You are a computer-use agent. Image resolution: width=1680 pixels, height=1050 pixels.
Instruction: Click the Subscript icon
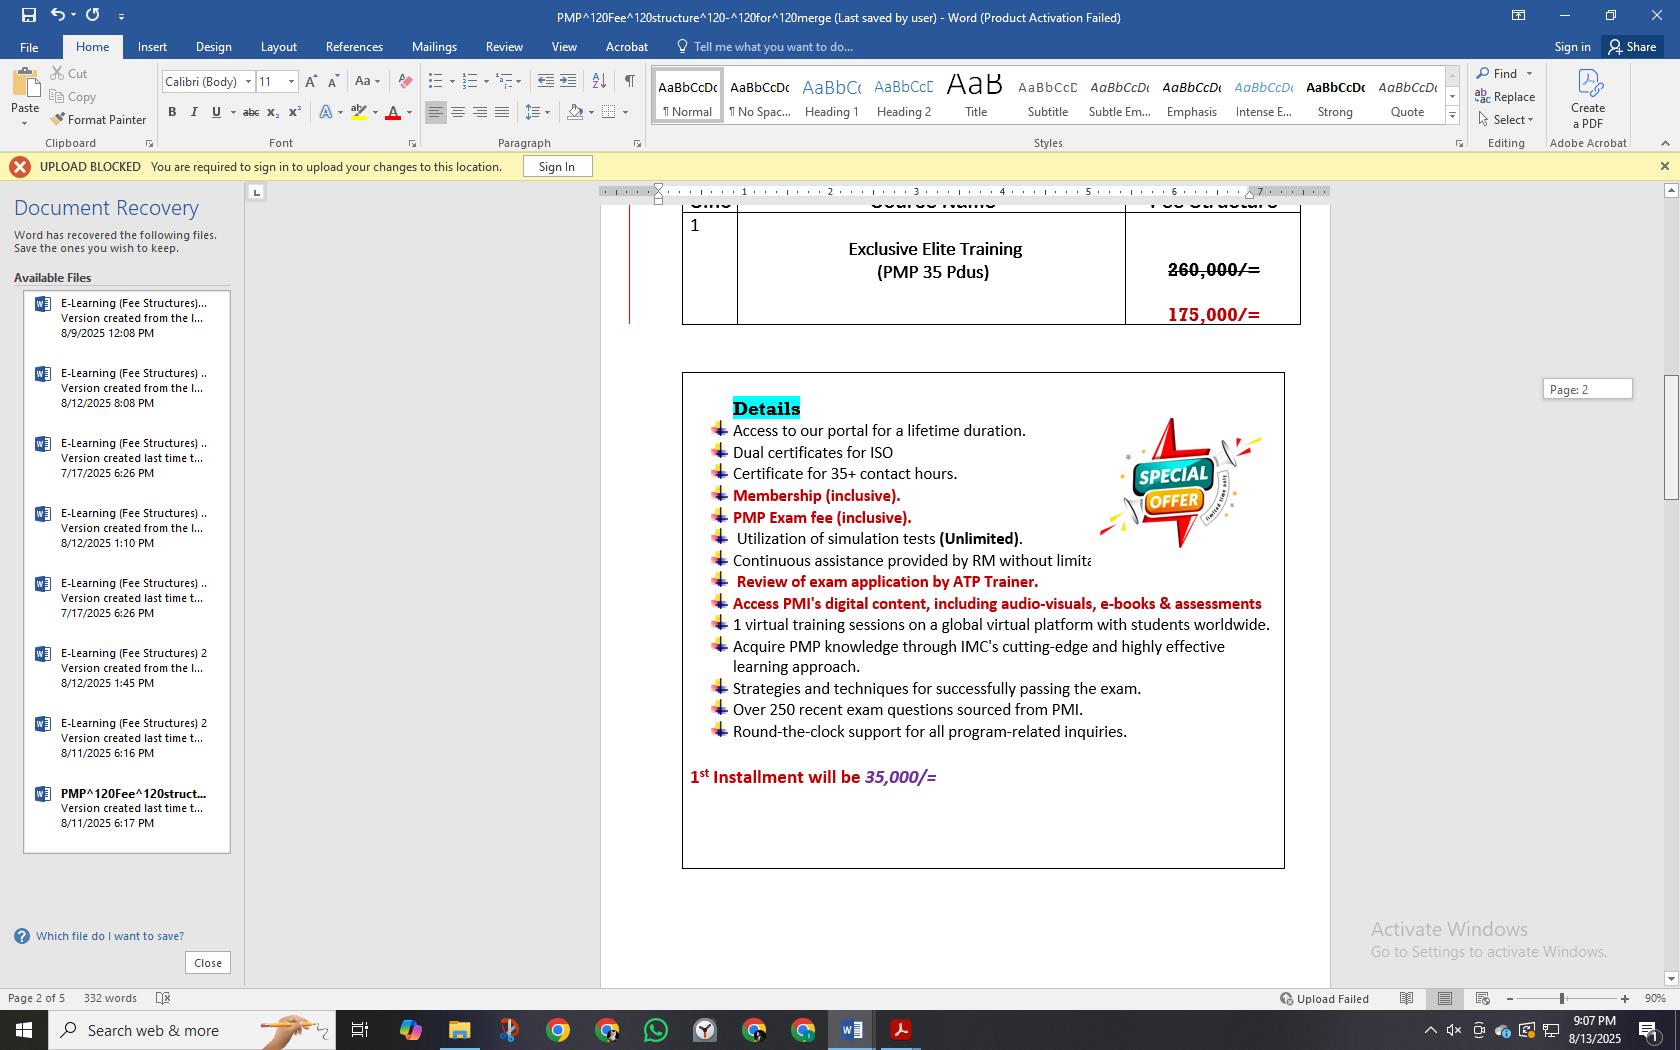(x=273, y=112)
